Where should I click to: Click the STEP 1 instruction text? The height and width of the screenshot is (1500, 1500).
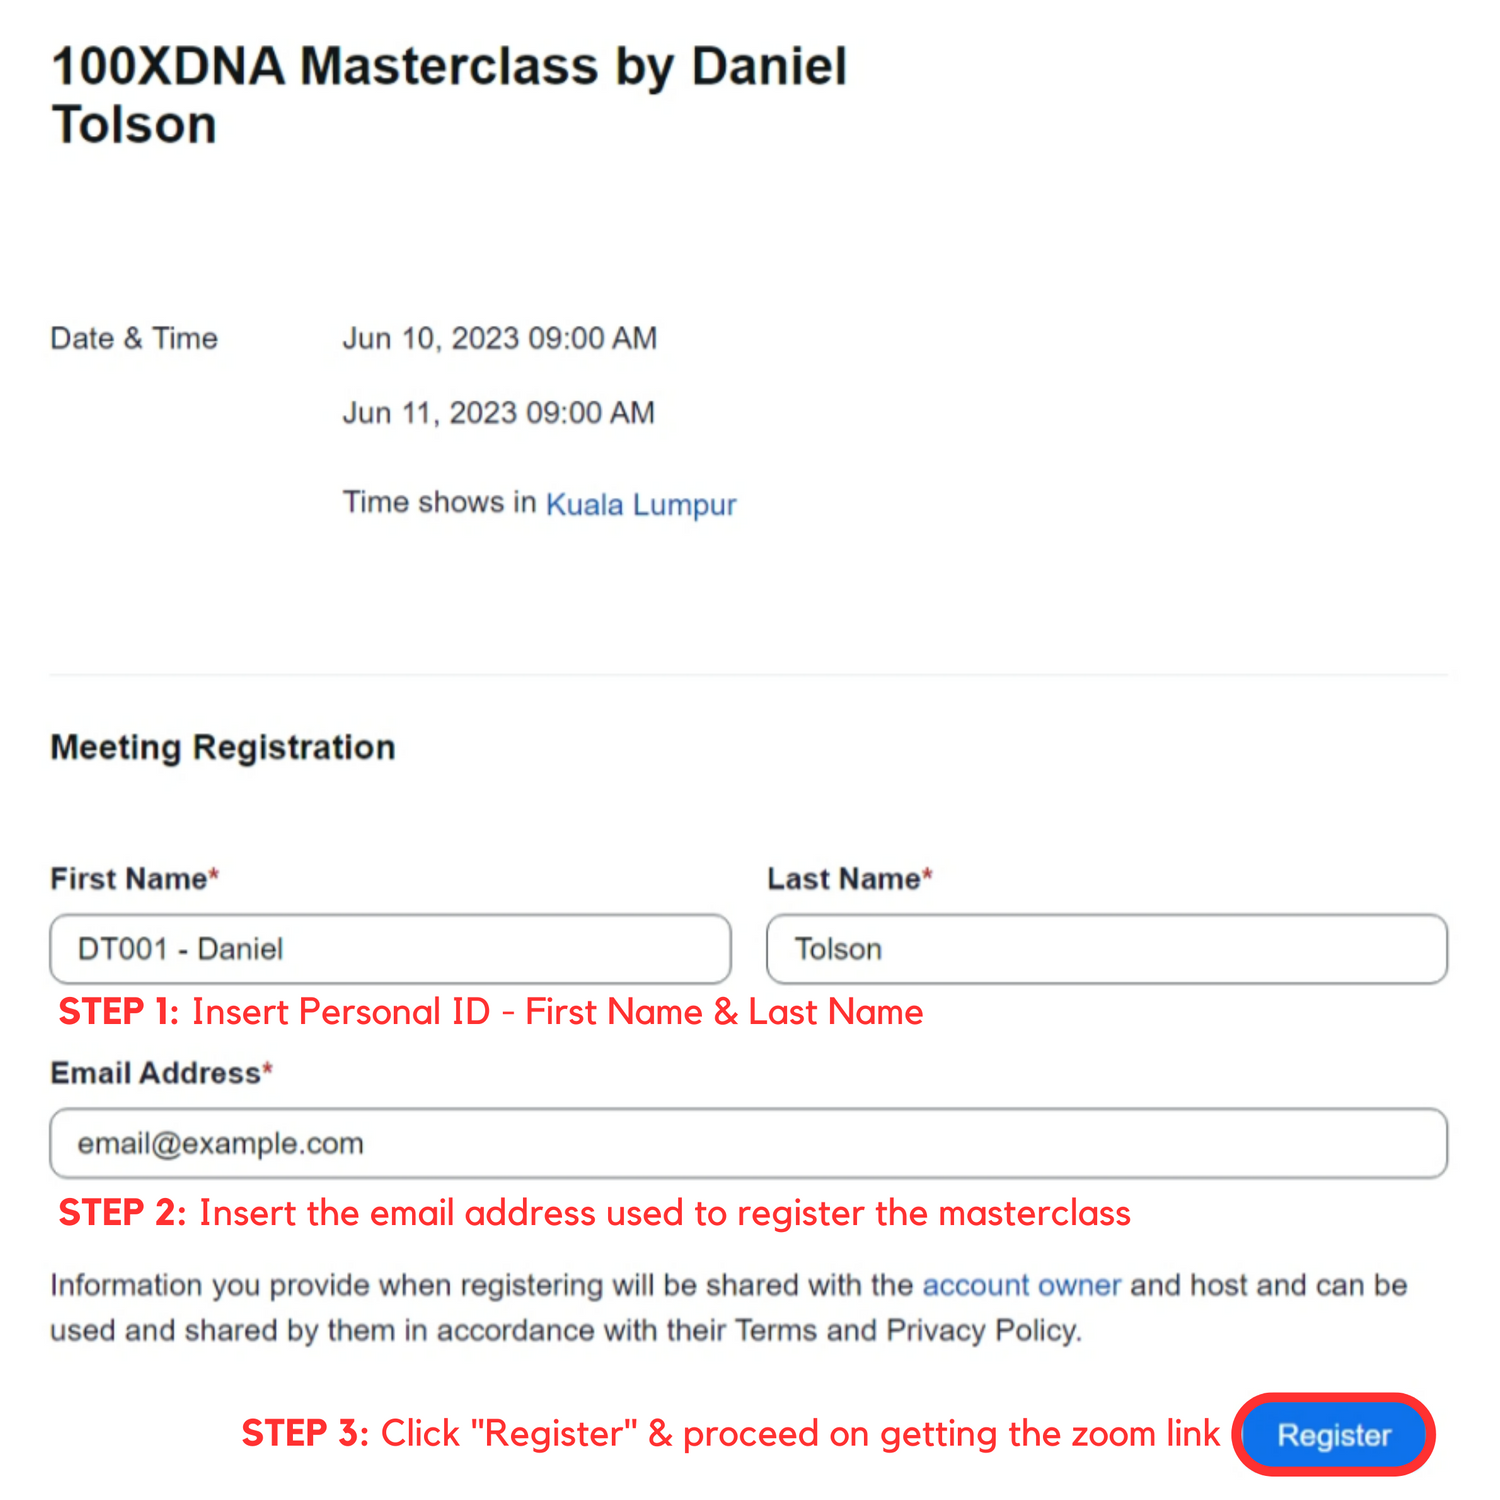[x=491, y=1012]
